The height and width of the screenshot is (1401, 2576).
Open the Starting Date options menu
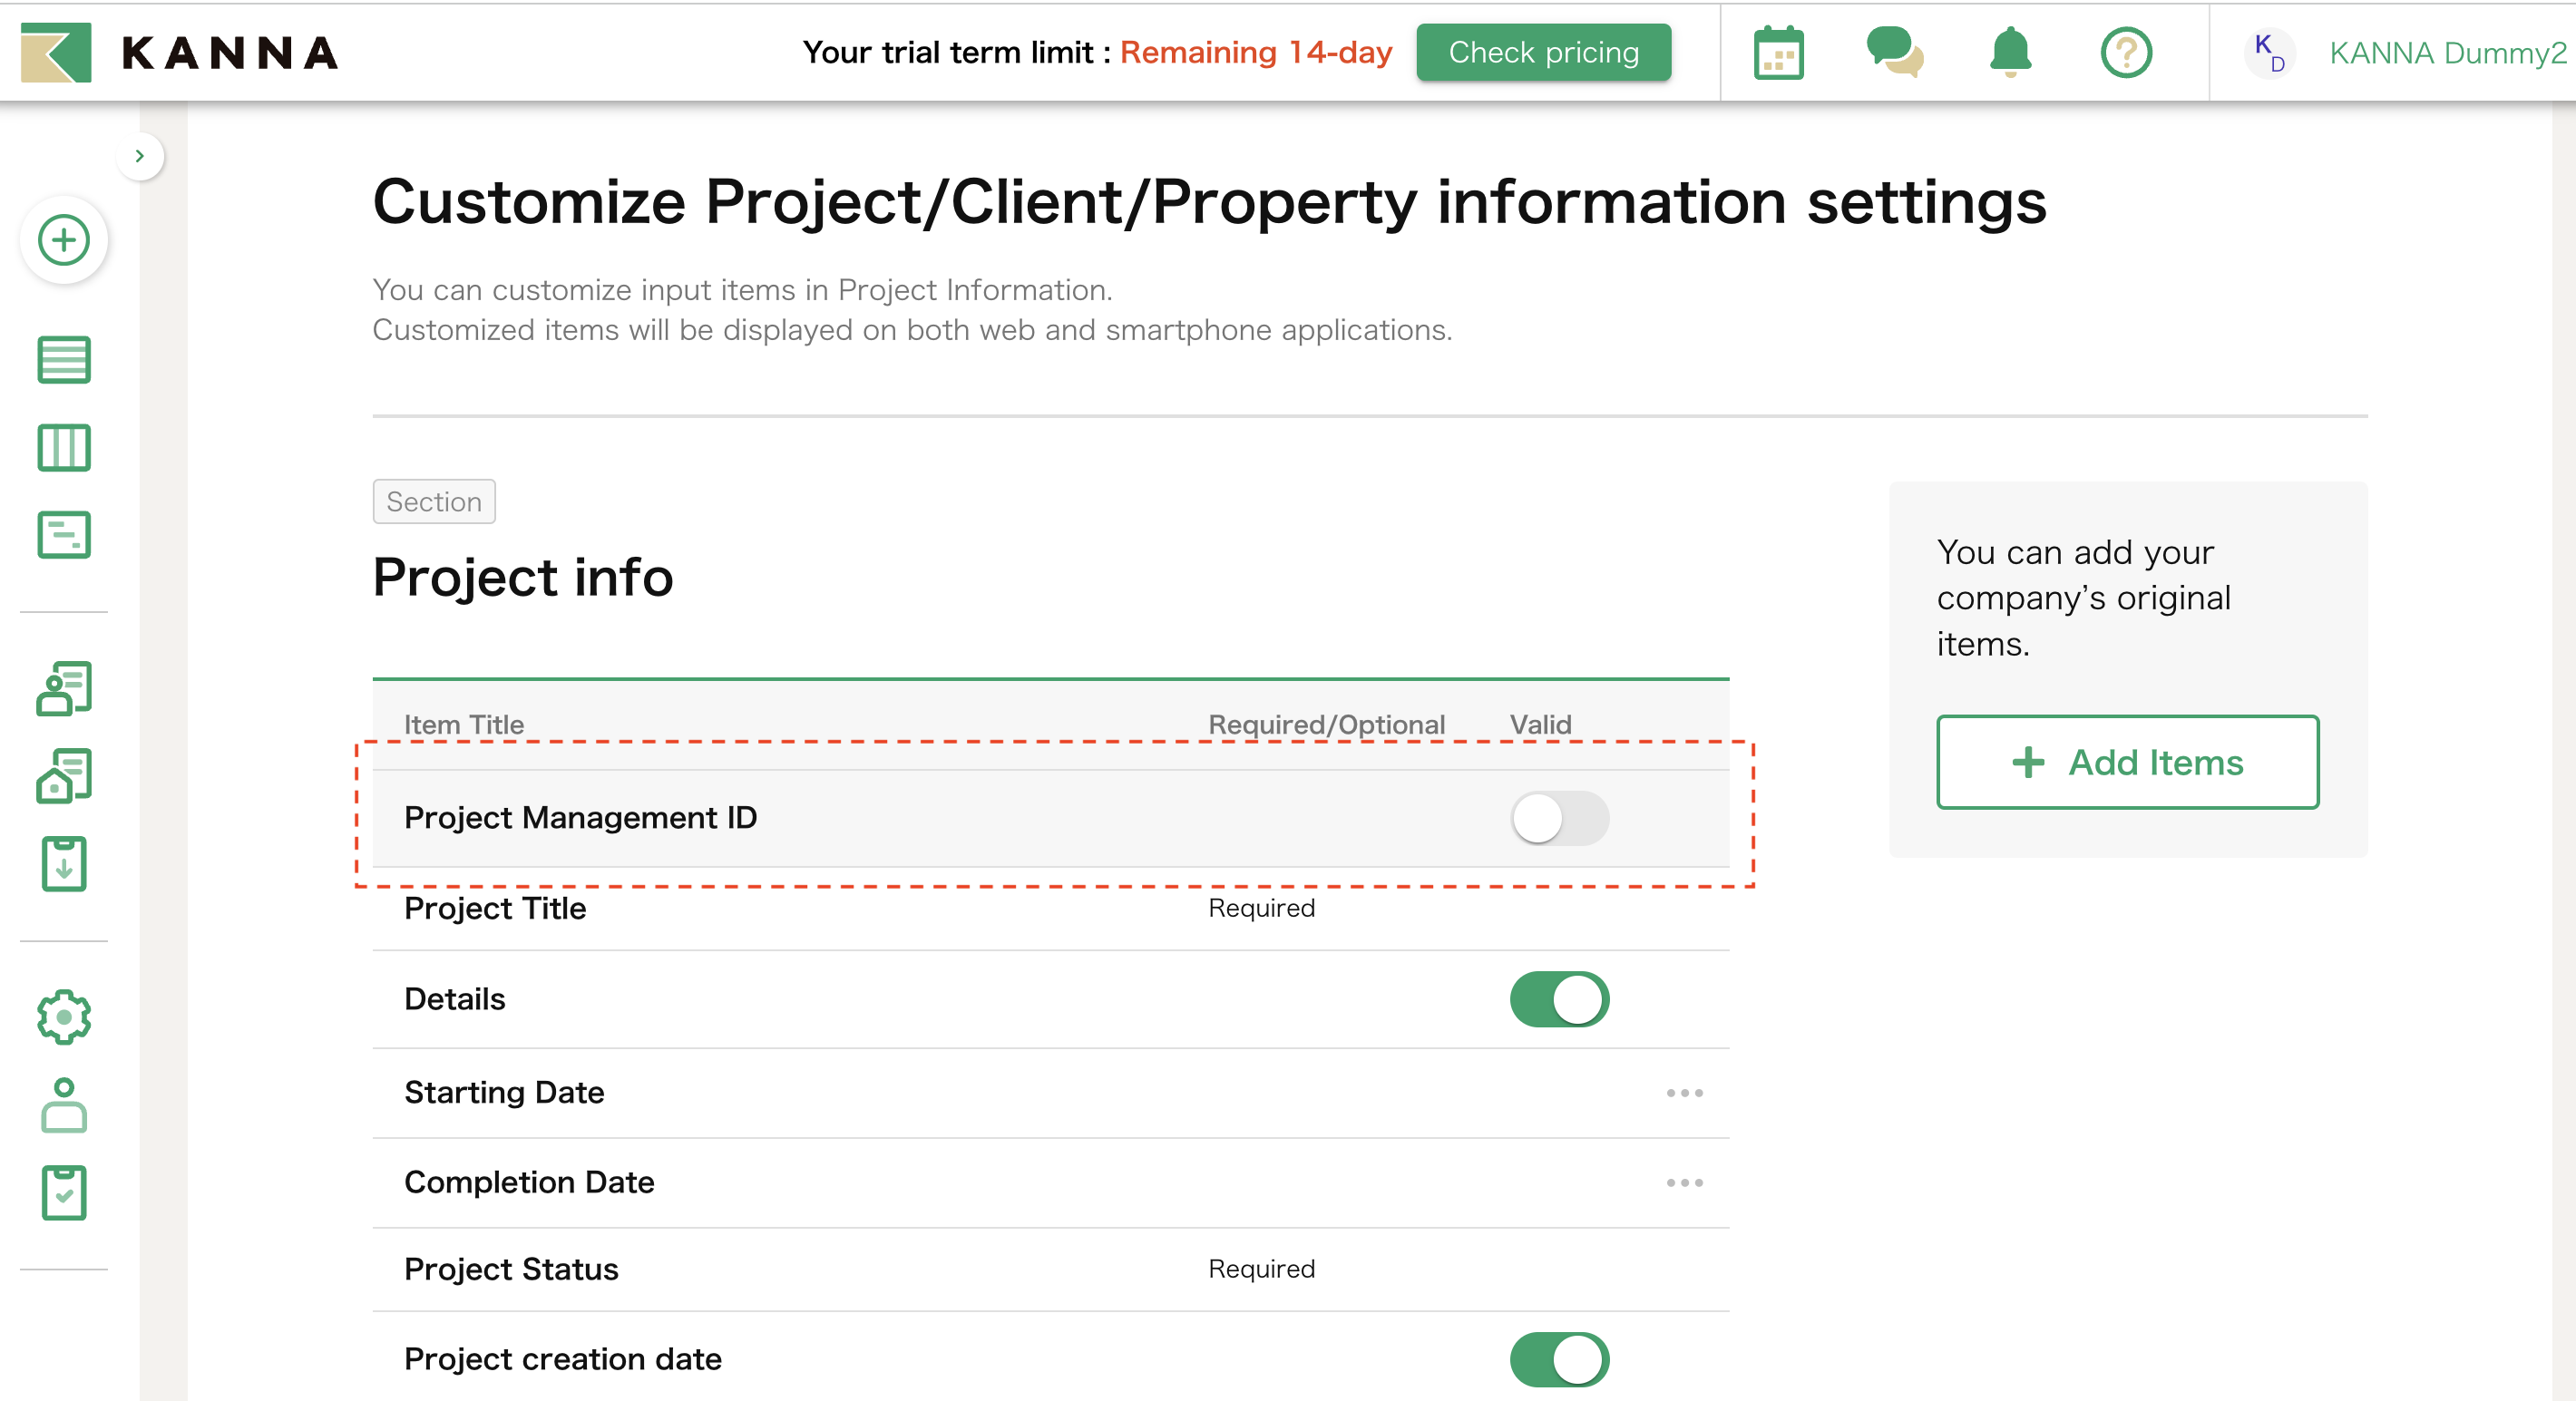coord(1685,1093)
